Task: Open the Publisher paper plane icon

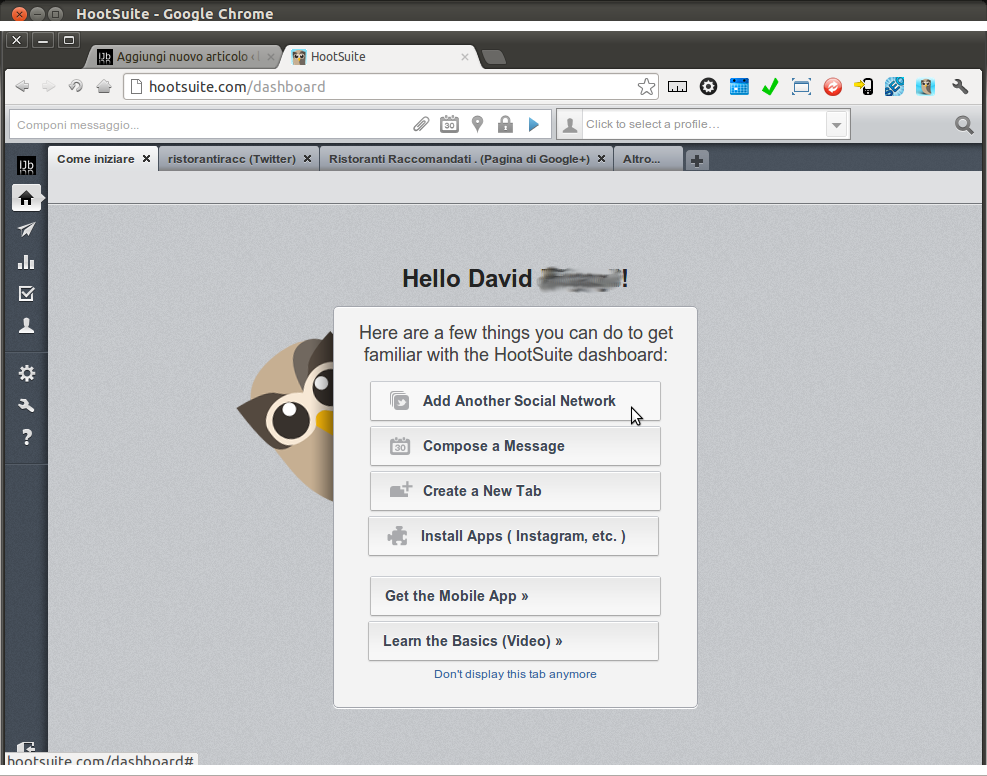Action: point(26,230)
